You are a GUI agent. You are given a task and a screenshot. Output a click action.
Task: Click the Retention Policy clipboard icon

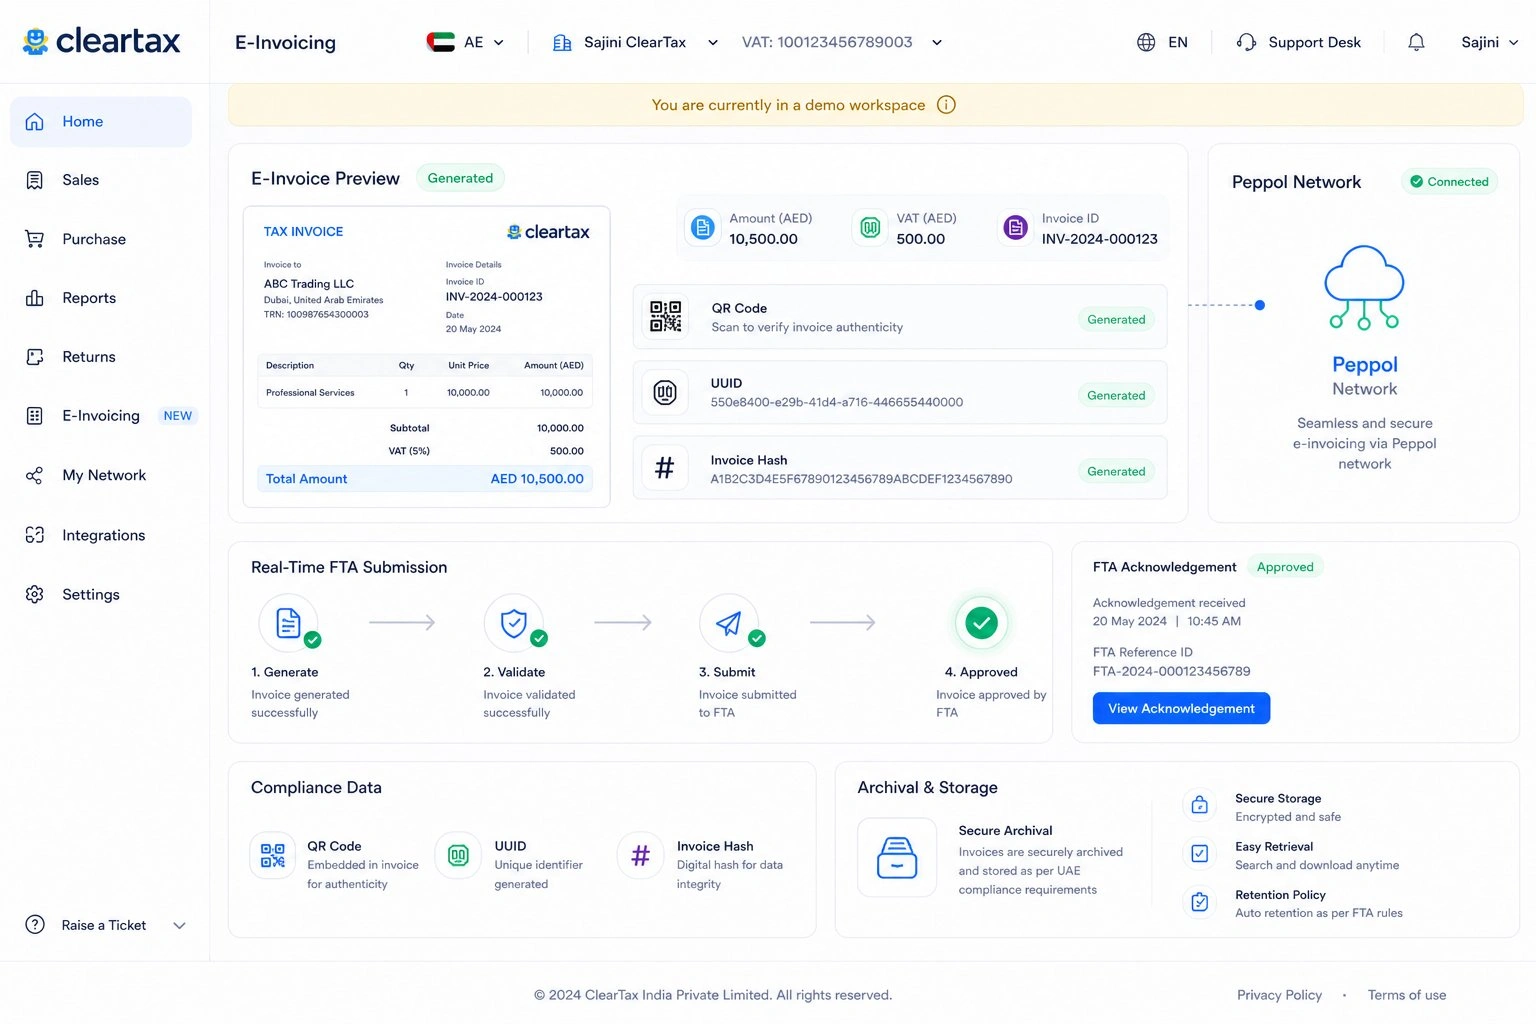pos(1200,902)
